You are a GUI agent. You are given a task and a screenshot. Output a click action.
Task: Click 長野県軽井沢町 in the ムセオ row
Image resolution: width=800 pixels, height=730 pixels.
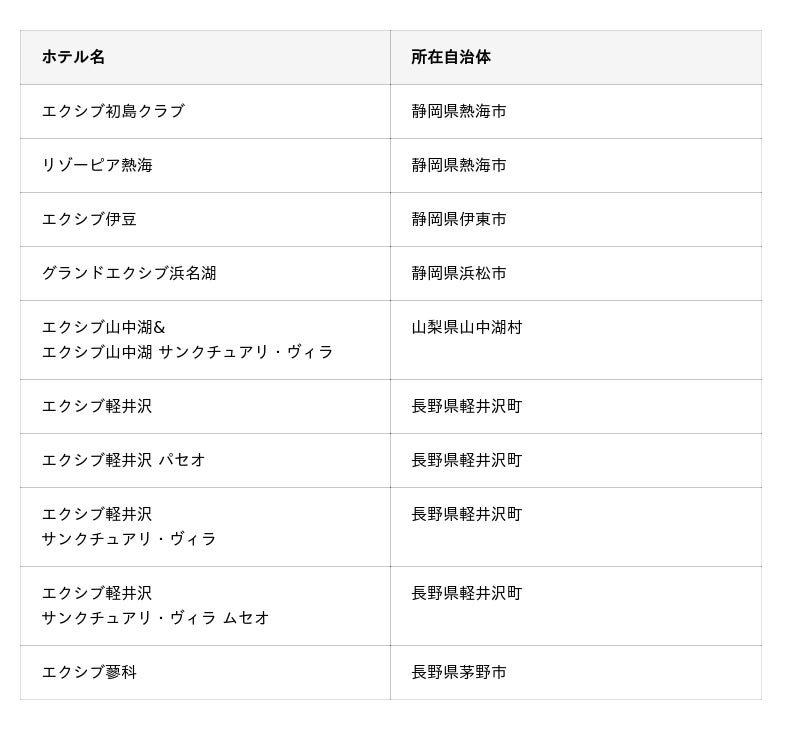tap(467, 593)
